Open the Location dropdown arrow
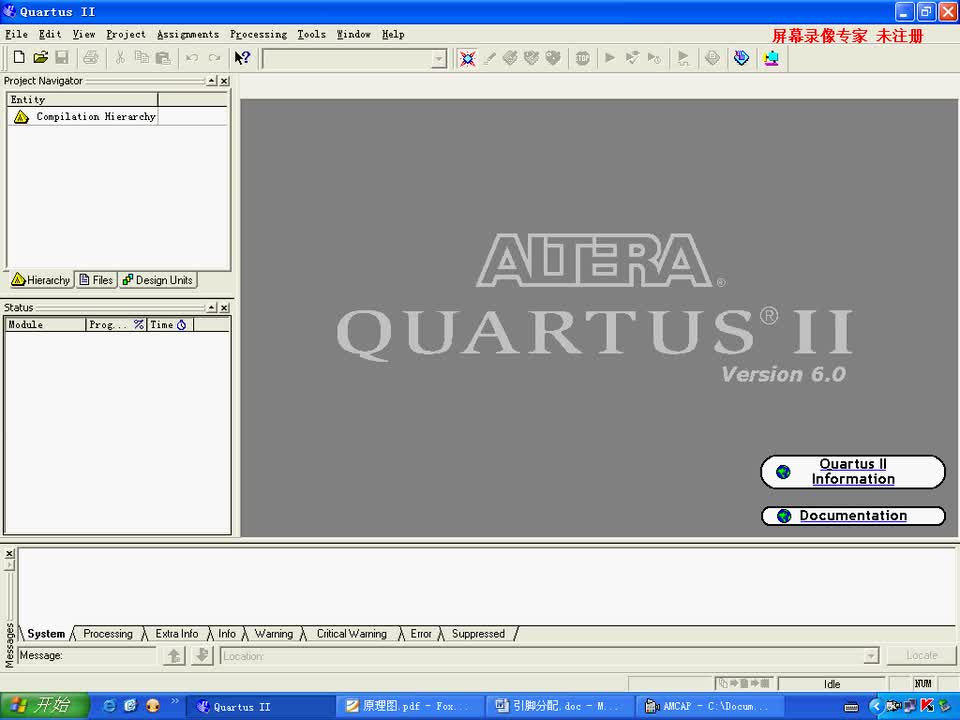 [x=871, y=656]
